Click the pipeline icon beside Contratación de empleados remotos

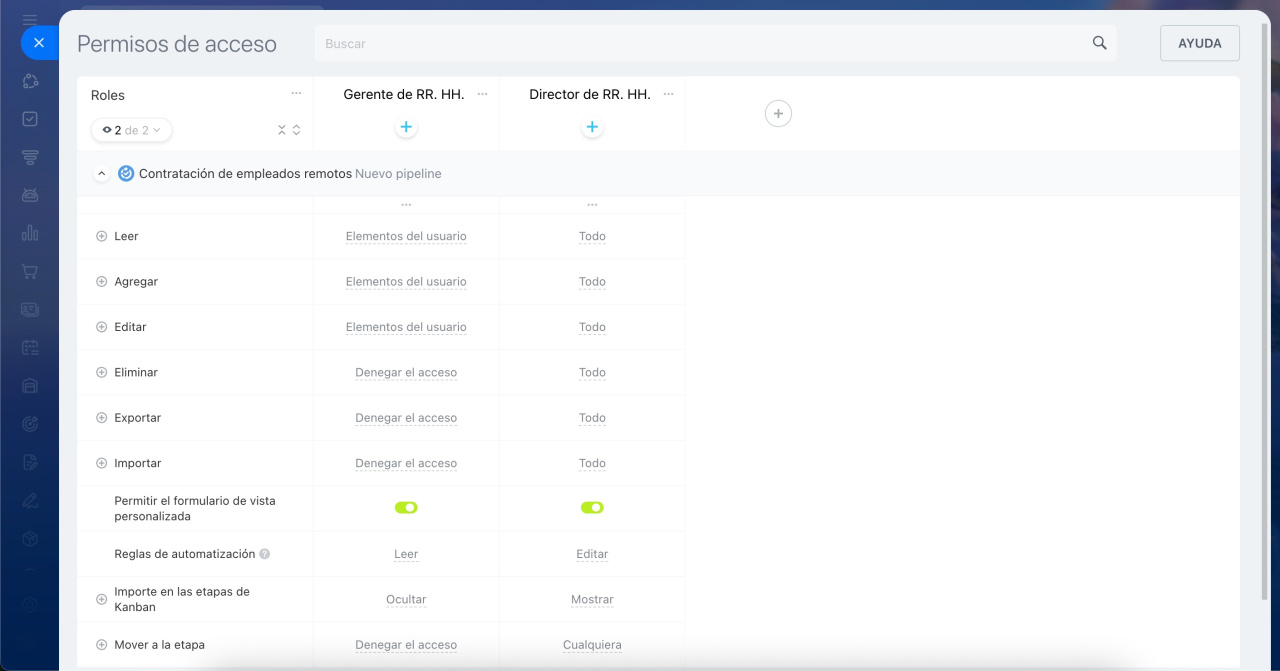pyautogui.click(x=126, y=173)
